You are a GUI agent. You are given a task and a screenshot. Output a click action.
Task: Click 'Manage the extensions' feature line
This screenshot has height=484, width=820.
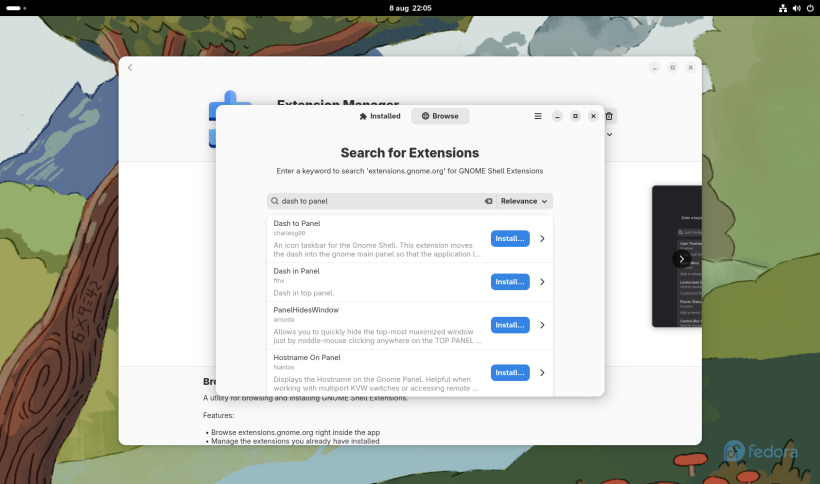click(295, 441)
